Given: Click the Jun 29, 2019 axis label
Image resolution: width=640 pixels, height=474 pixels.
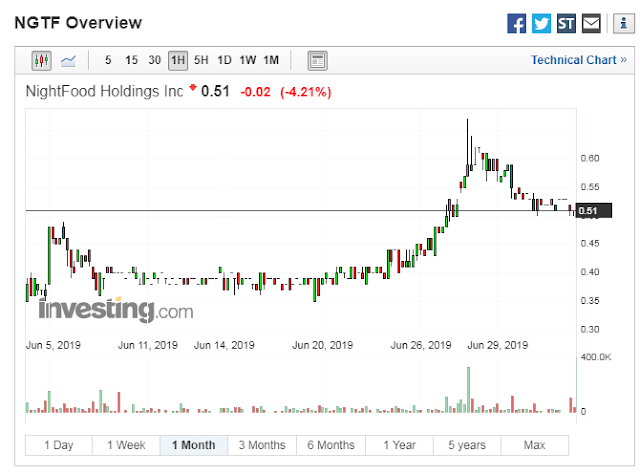Looking at the screenshot, I should click(498, 345).
